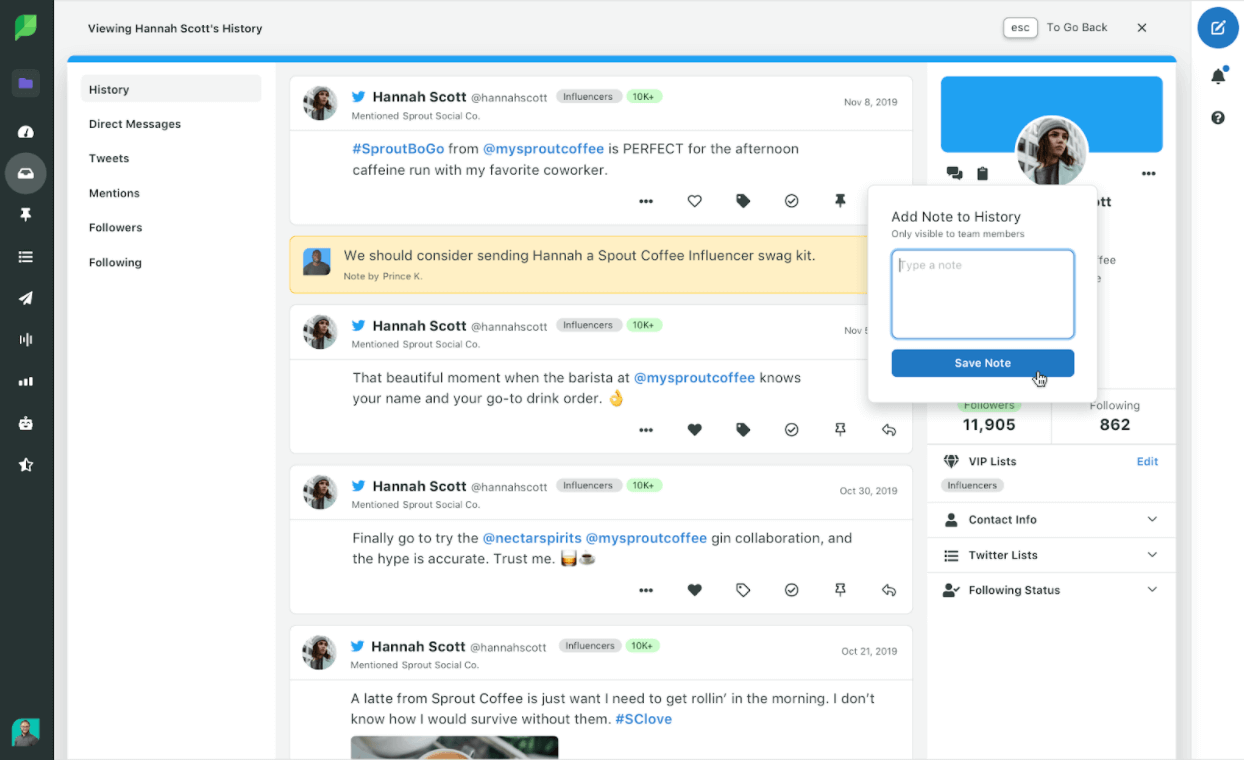Open the Listening audio wave icon
1244x760 pixels.
coord(25,339)
